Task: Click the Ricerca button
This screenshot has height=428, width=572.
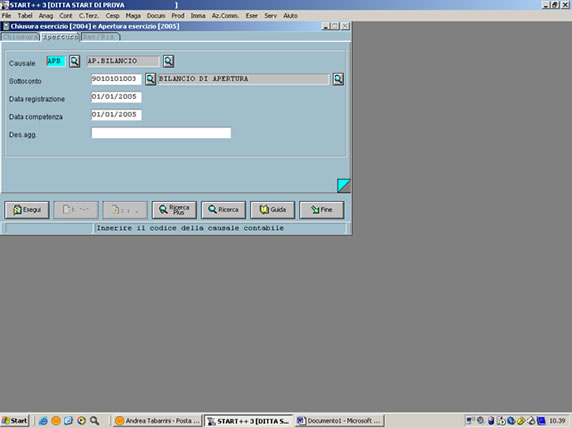Action: coord(223,210)
